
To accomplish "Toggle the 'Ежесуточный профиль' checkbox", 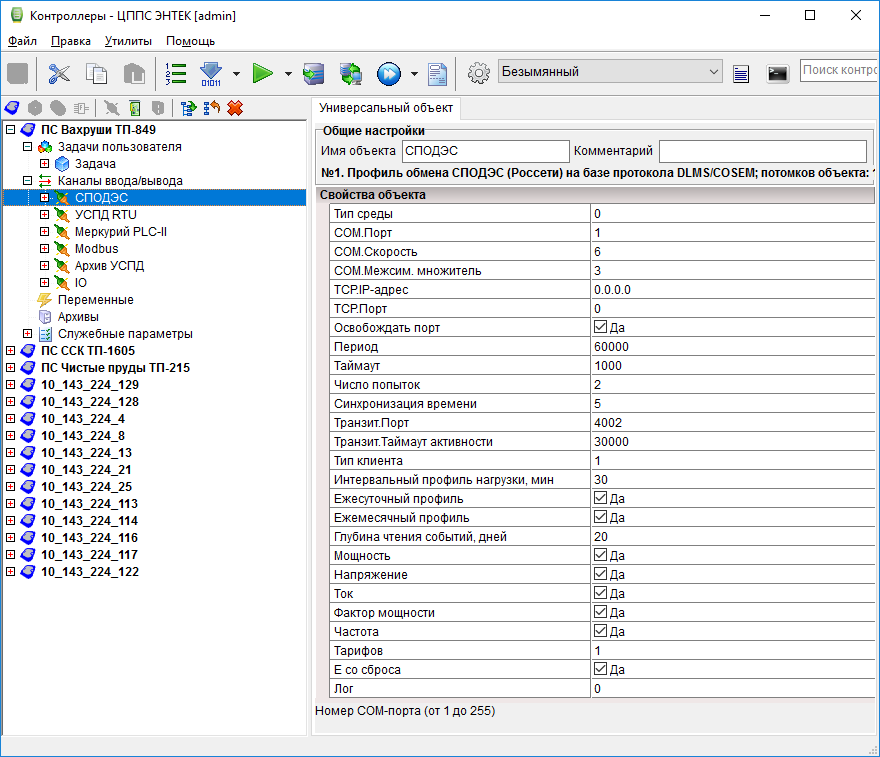I will coord(600,499).
